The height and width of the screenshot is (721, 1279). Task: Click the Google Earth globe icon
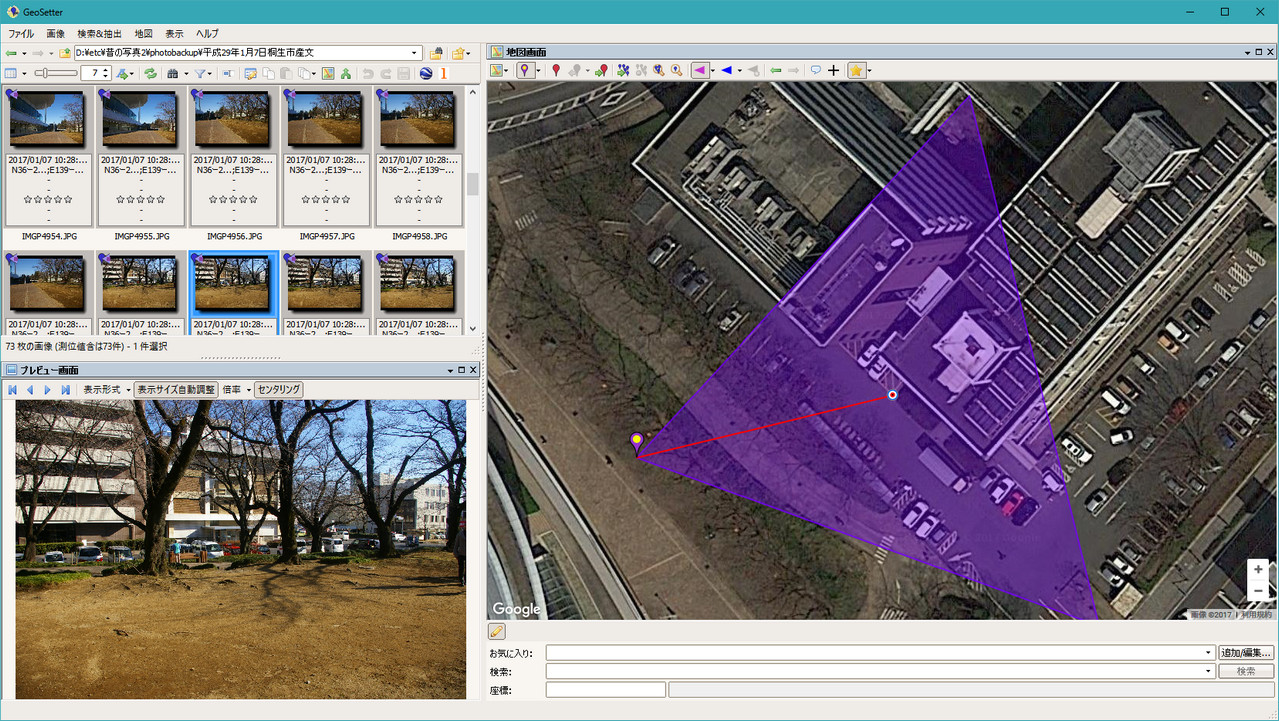coord(427,73)
